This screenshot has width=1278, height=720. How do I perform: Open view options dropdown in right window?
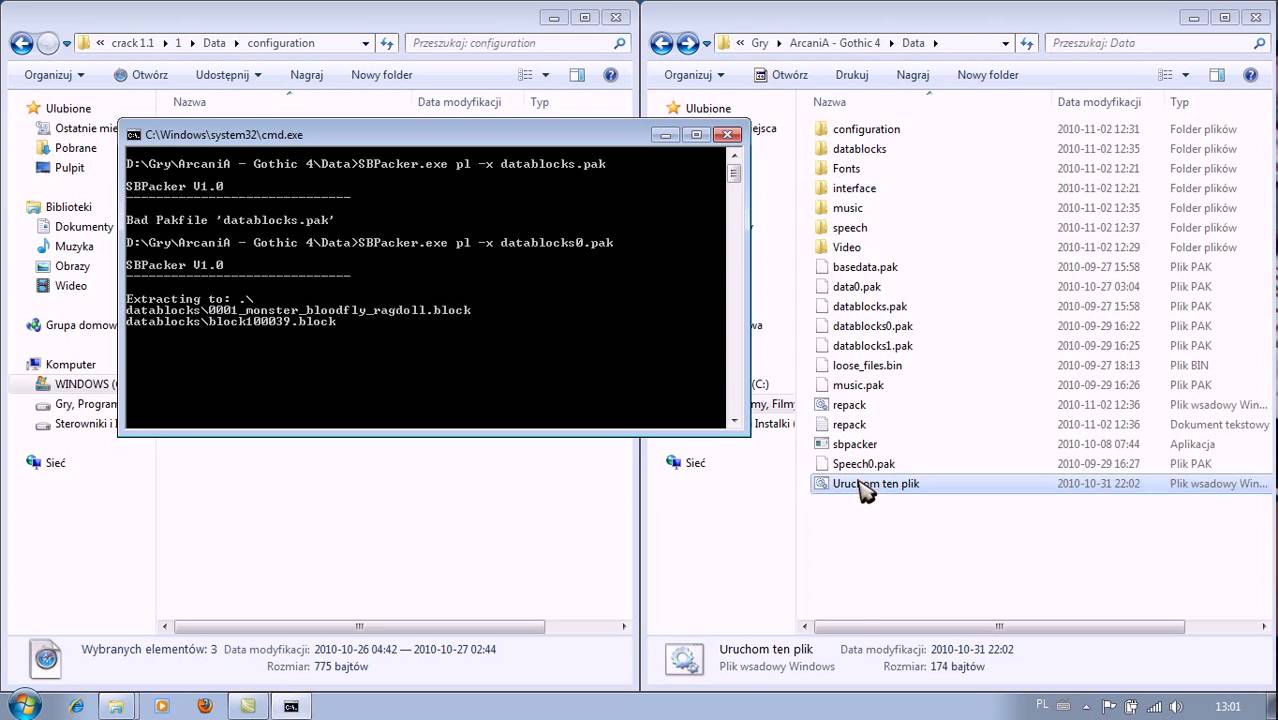(x=1185, y=75)
